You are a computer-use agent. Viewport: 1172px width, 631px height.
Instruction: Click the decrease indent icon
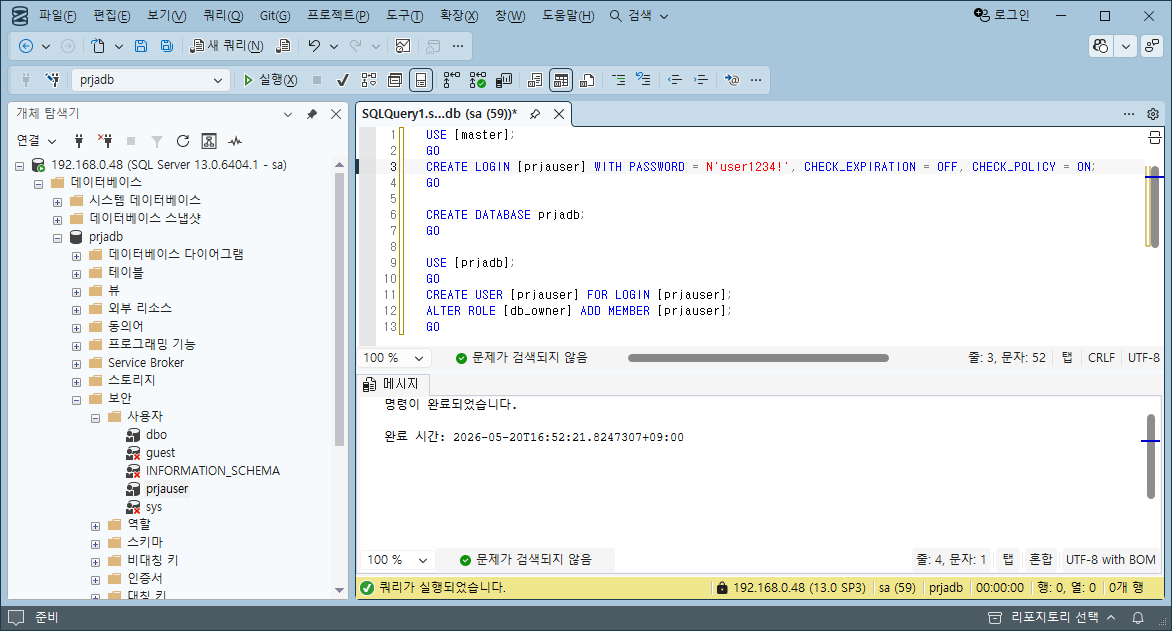(x=675, y=80)
